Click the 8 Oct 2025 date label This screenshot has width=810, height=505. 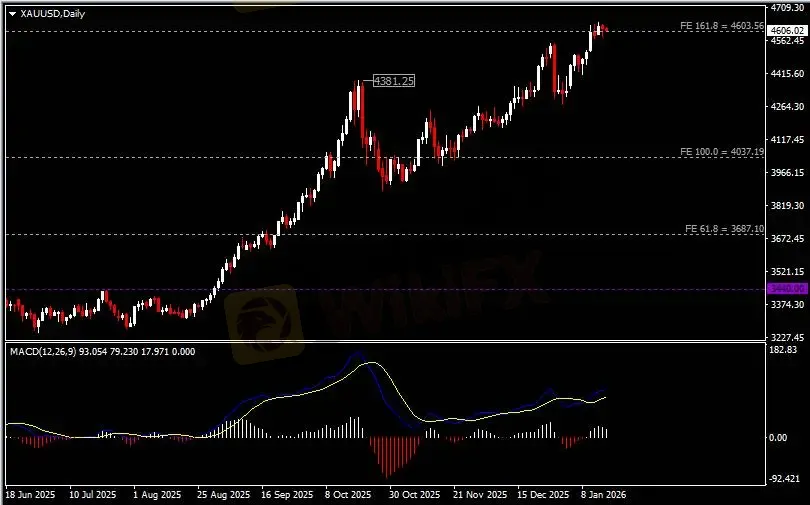click(348, 495)
